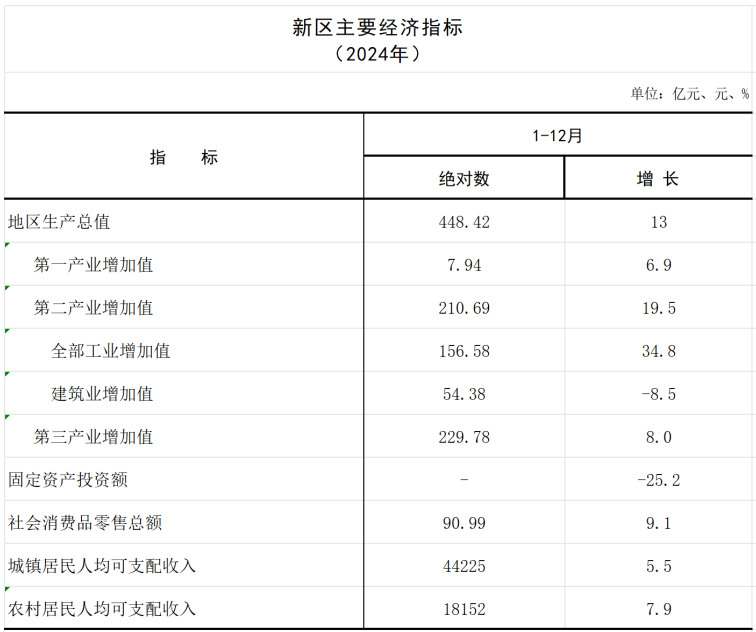The image size is (756, 632).
Task: Select the 城镇居民人均可支配收入 value 44225
Action: click(464, 566)
